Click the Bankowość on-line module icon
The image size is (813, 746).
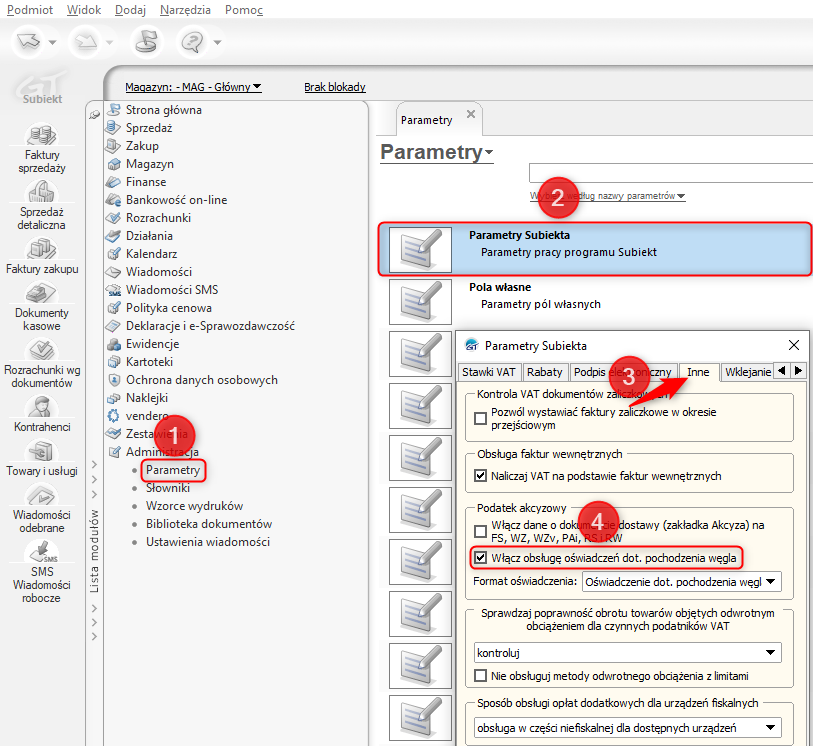coord(114,200)
